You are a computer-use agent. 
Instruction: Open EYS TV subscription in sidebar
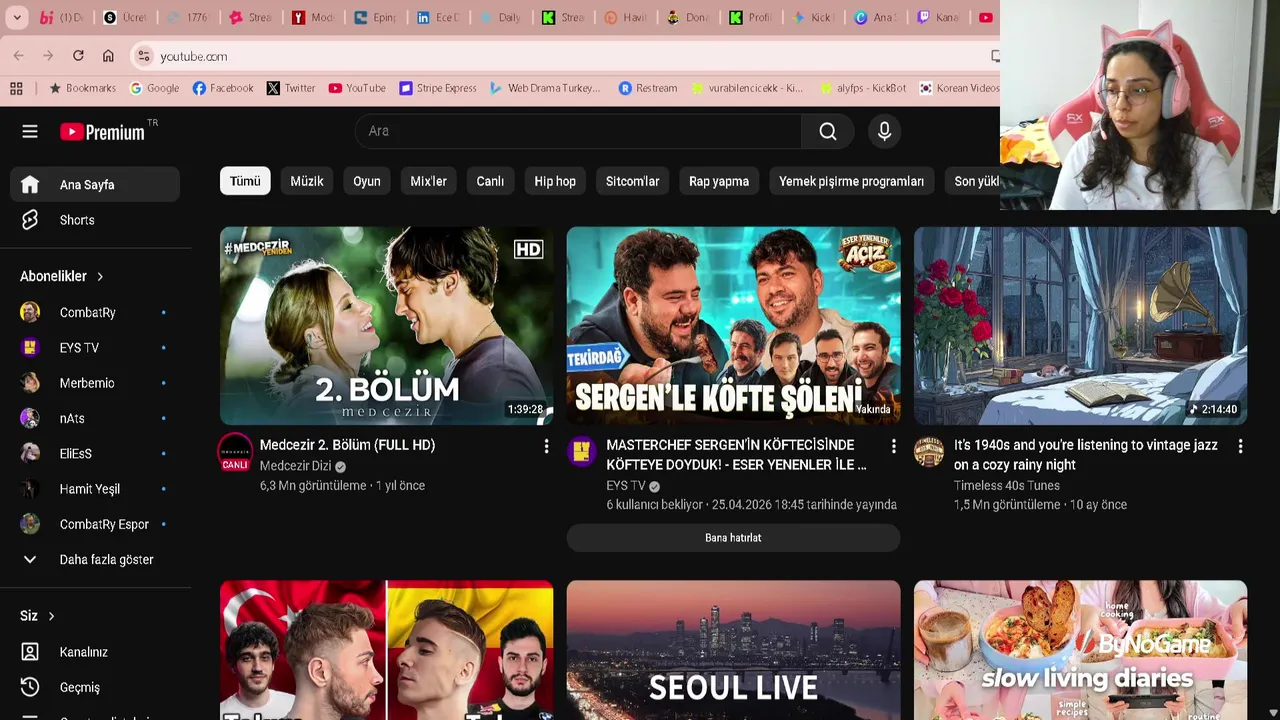point(95,347)
